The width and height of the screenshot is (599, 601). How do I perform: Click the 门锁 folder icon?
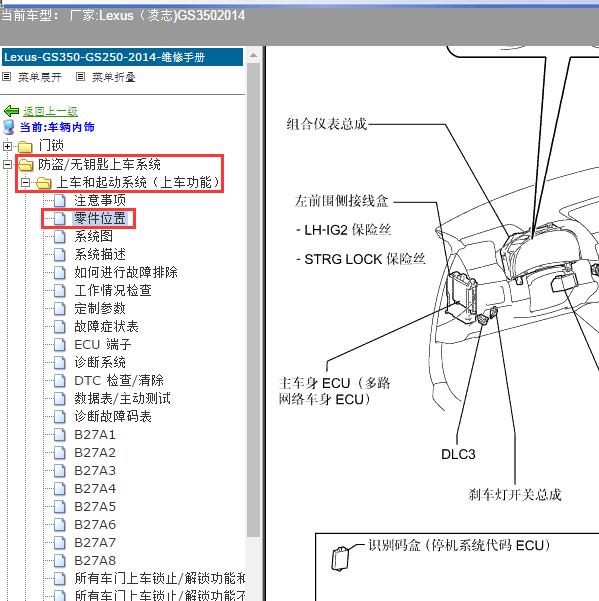coord(25,146)
